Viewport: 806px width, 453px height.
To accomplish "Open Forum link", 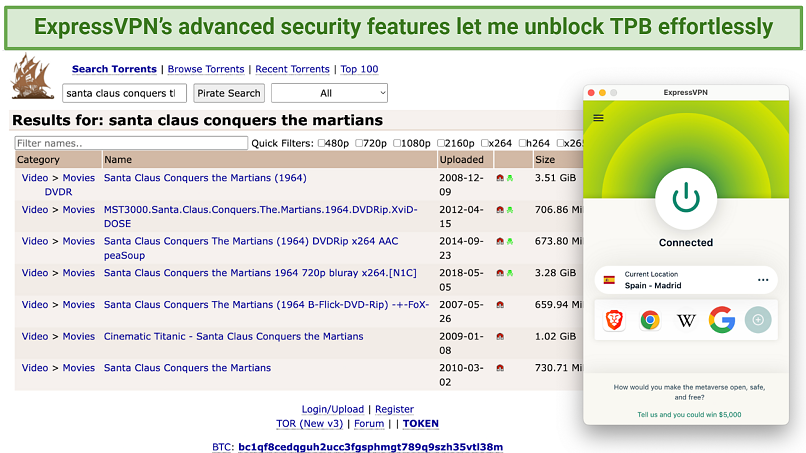I will (x=369, y=424).
